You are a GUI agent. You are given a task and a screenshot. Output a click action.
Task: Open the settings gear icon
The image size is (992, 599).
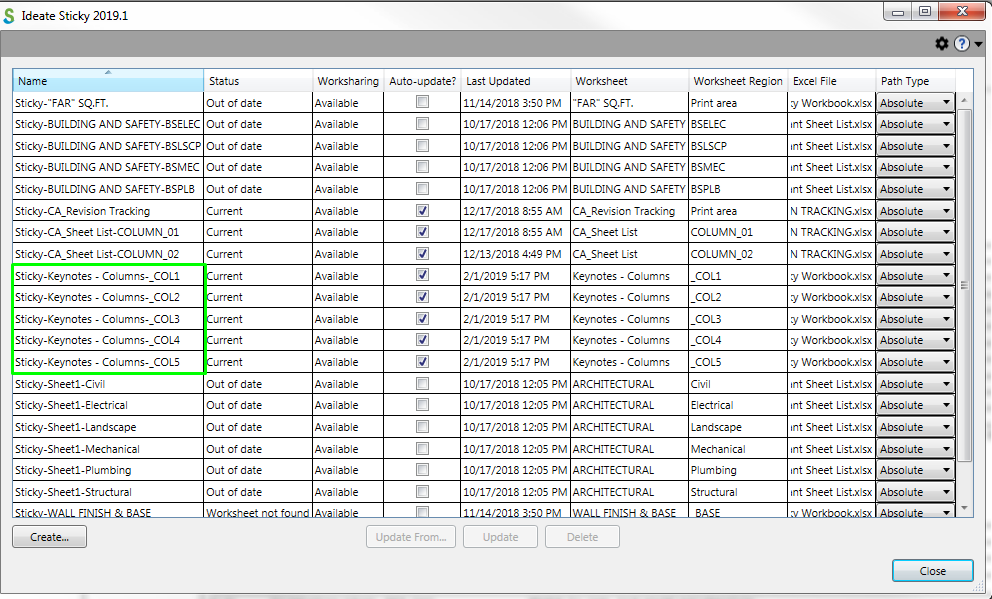coord(941,43)
